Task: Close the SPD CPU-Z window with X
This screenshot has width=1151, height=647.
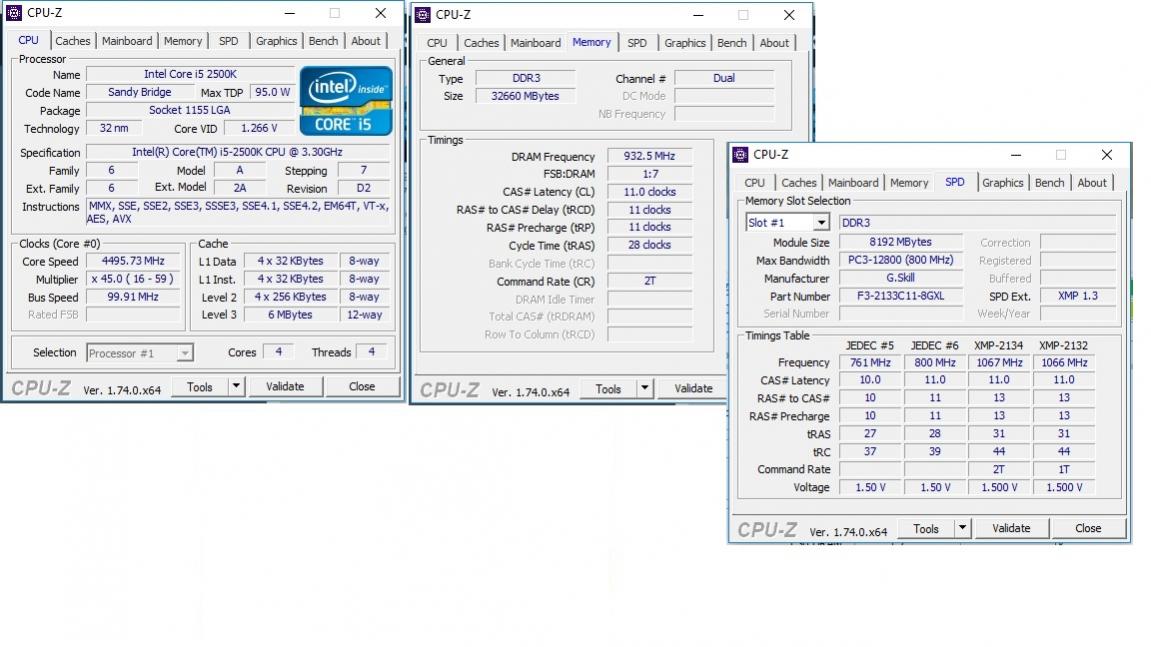Action: [1106, 155]
